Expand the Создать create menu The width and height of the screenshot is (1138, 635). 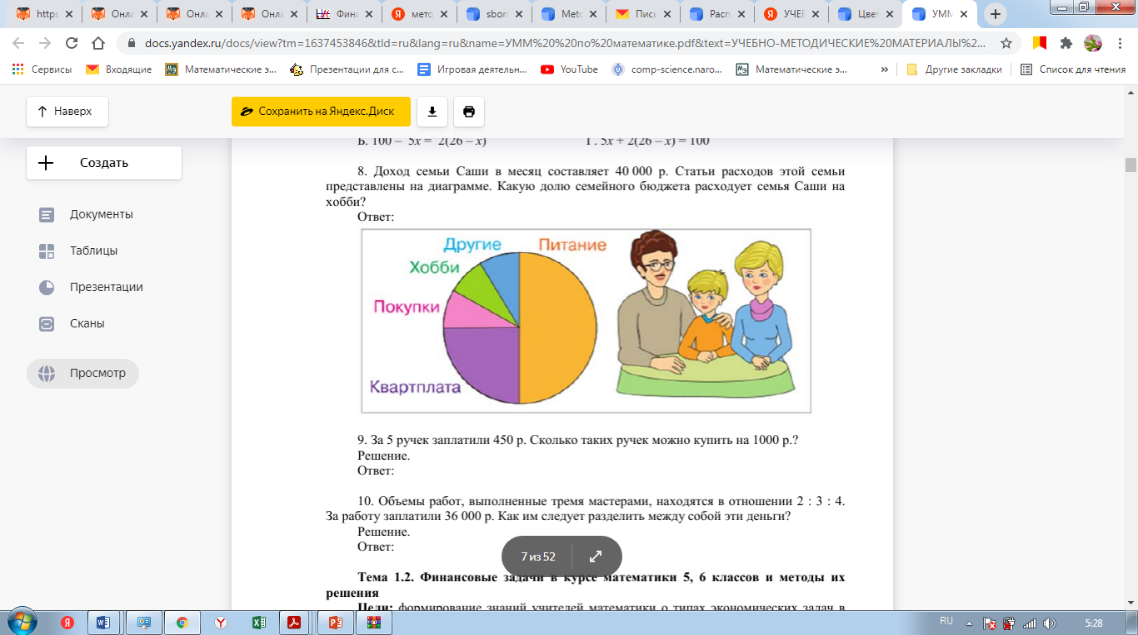(104, 163)
